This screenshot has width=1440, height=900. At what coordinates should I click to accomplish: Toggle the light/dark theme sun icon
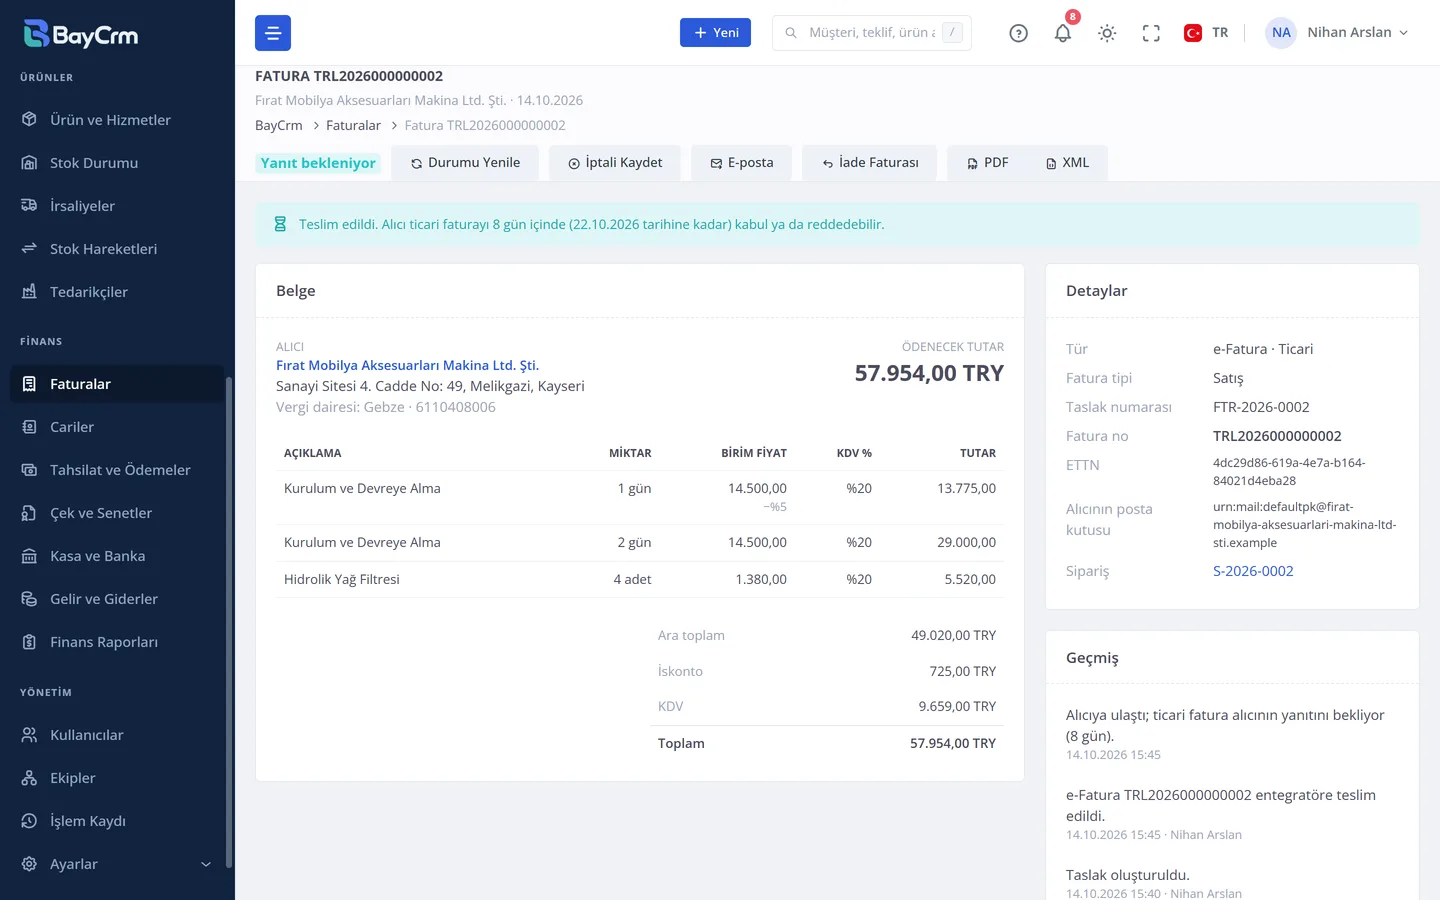point(1106,33)
